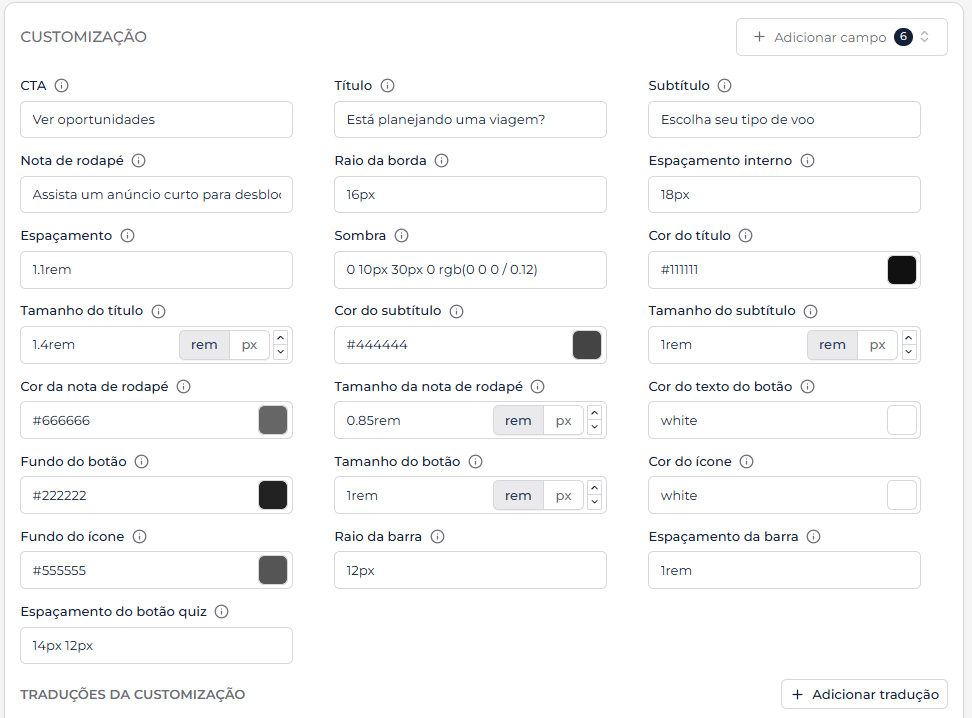Screen dimensions: 972x718
Task: Click the info icon next to Nota de rodapé
Action: (139, 161)
